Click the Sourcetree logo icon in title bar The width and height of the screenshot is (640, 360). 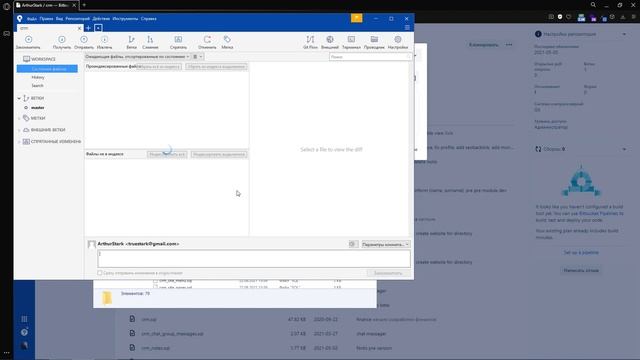click(x=20, y=18)
